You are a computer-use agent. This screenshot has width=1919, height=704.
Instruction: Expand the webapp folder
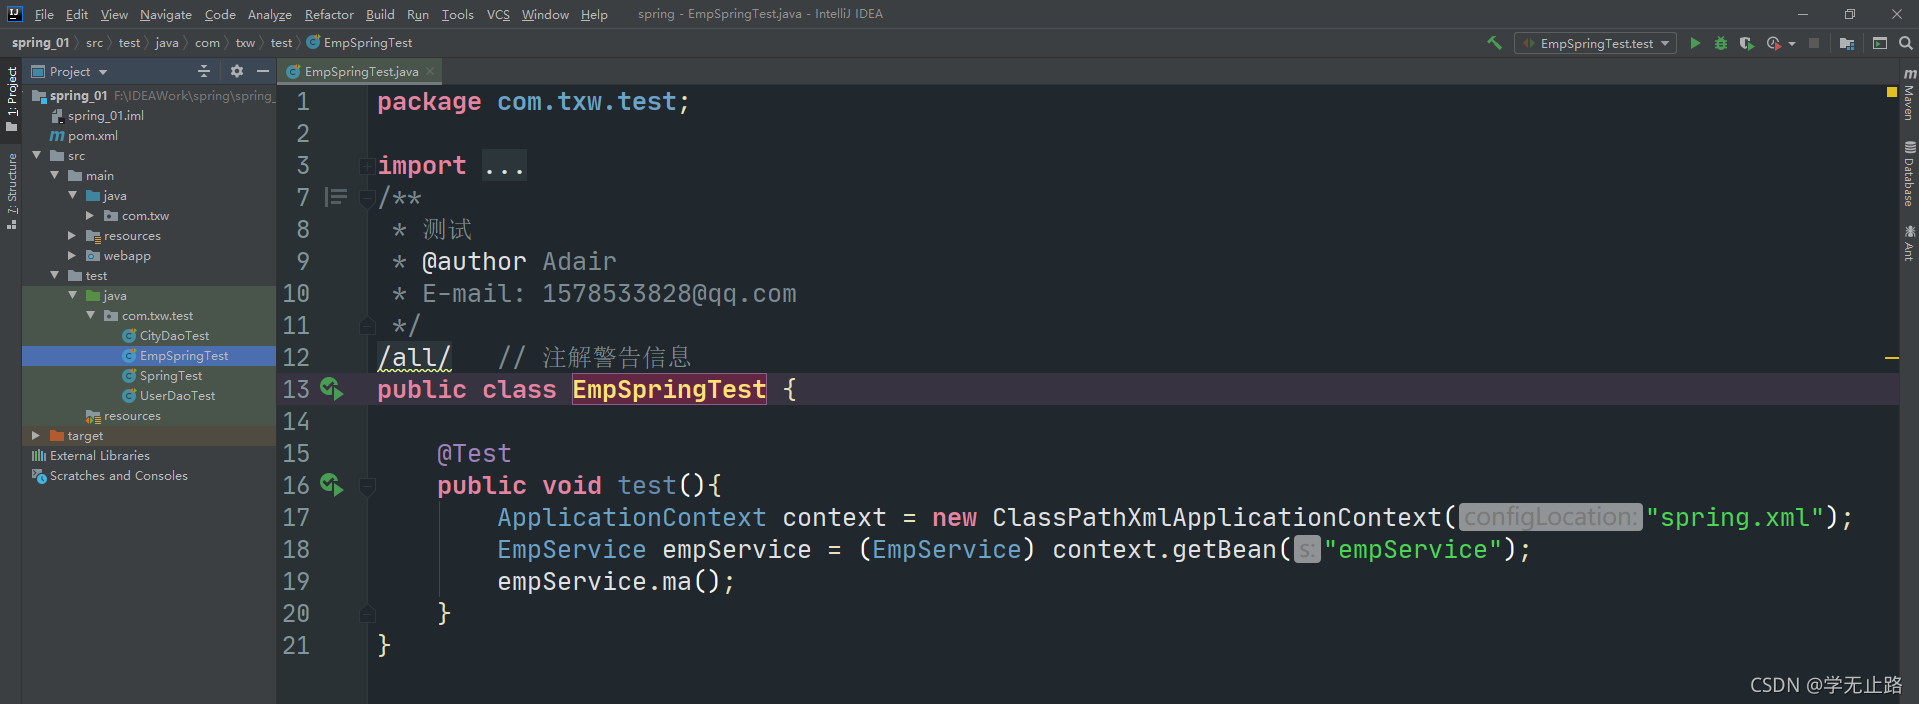pyautogui.click(x=72, y=255)
